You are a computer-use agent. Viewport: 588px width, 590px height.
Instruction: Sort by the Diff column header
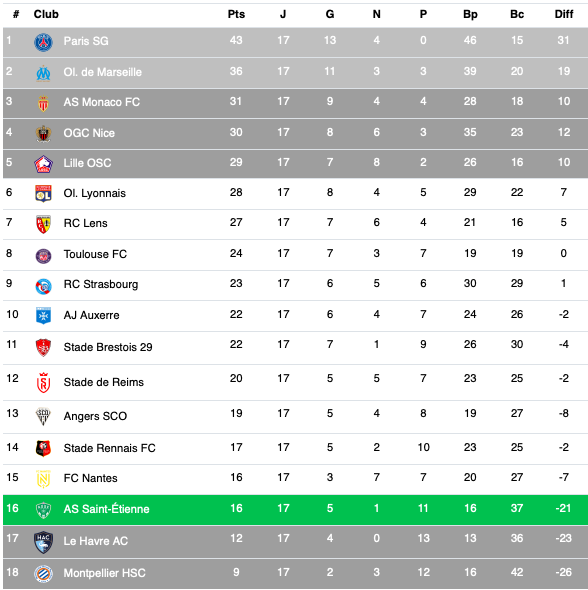point(564,14)
